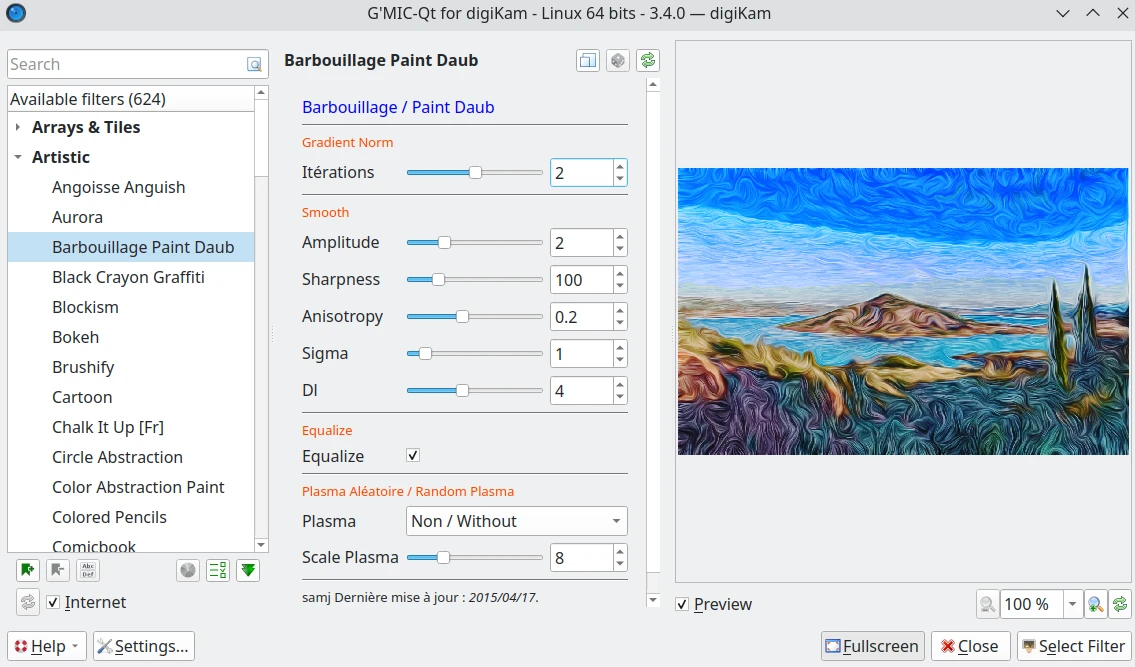Open the Settings... dialog

[x=144, y=646]
